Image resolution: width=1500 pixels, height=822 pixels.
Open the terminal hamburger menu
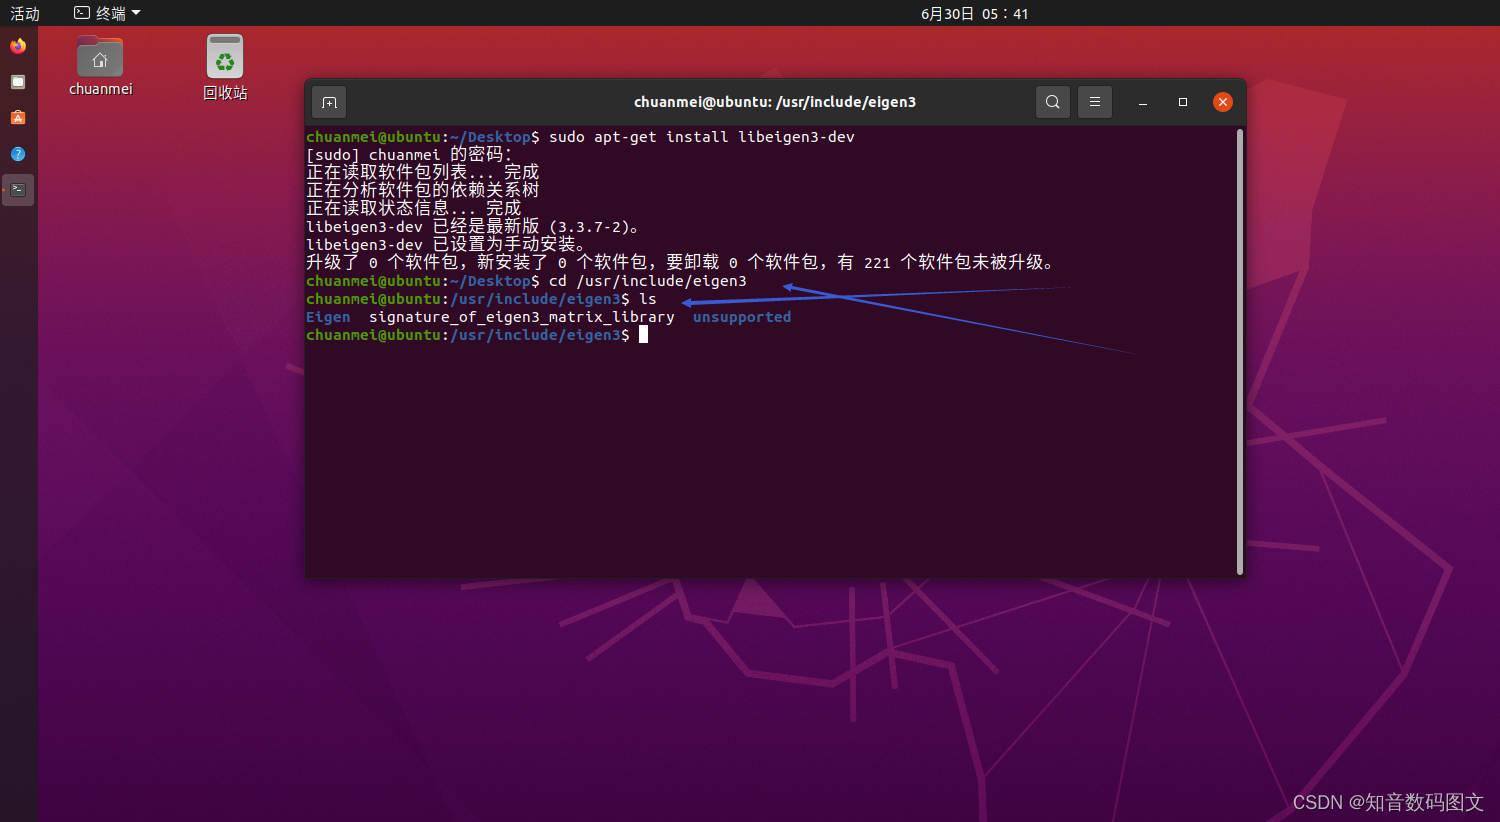1094,101
